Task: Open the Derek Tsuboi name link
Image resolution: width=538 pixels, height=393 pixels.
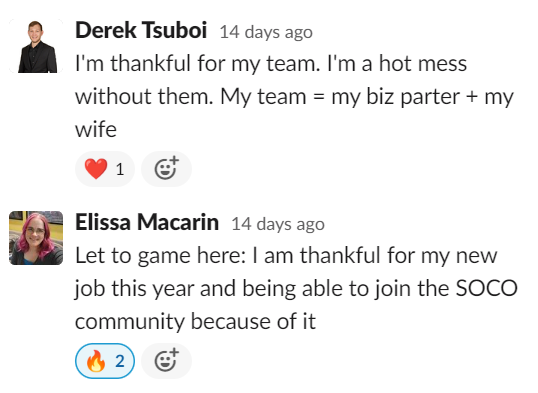Action: [141, 30]
